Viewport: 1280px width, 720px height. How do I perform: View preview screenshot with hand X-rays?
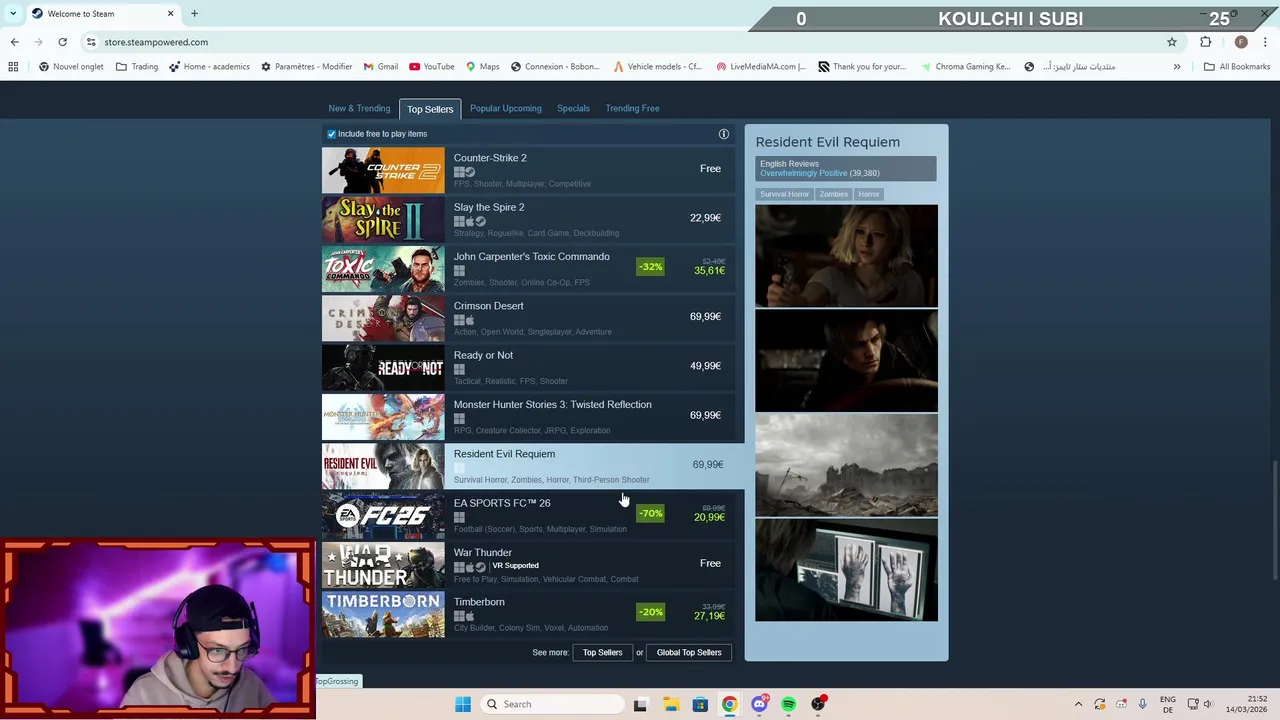click(x=846, y=570)
